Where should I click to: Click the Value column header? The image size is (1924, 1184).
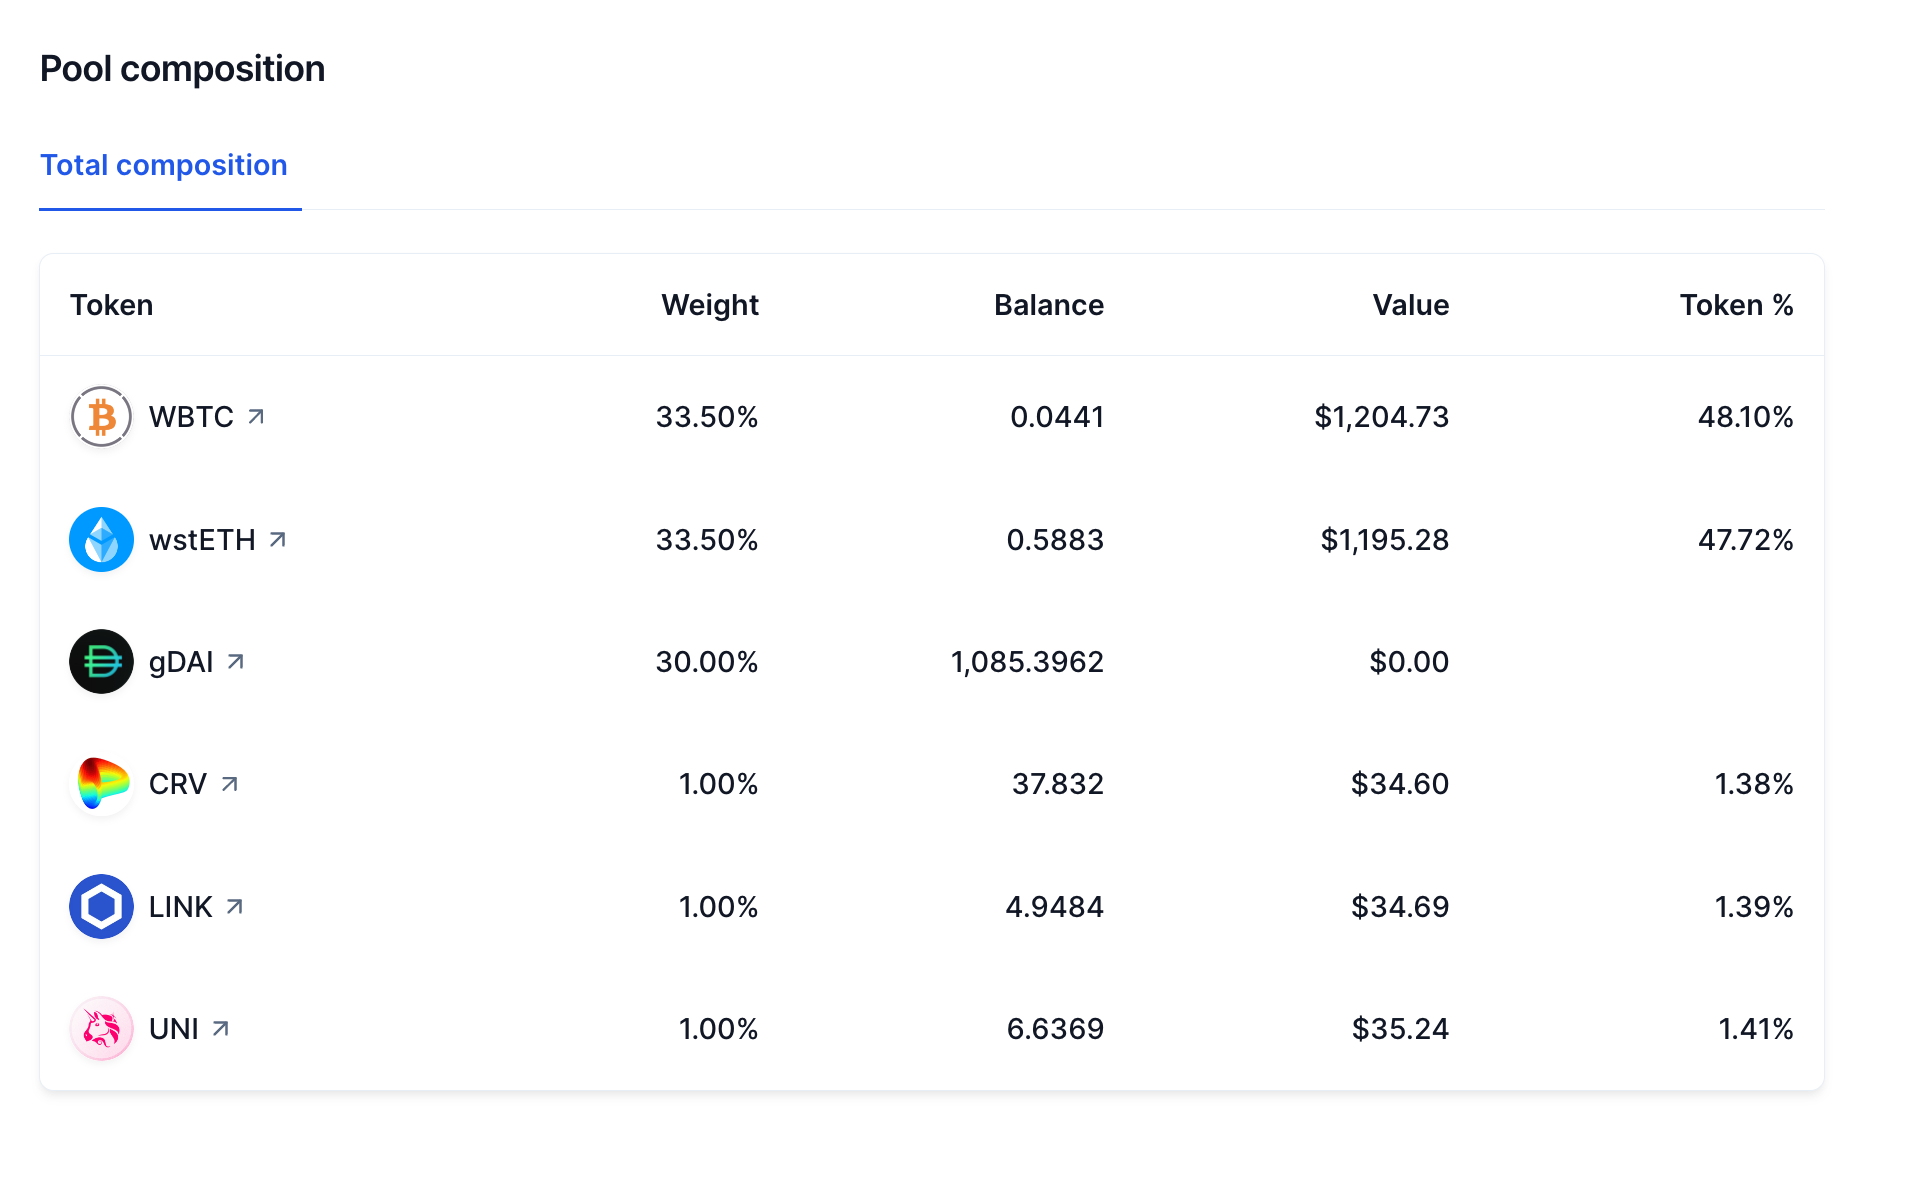1411,305
